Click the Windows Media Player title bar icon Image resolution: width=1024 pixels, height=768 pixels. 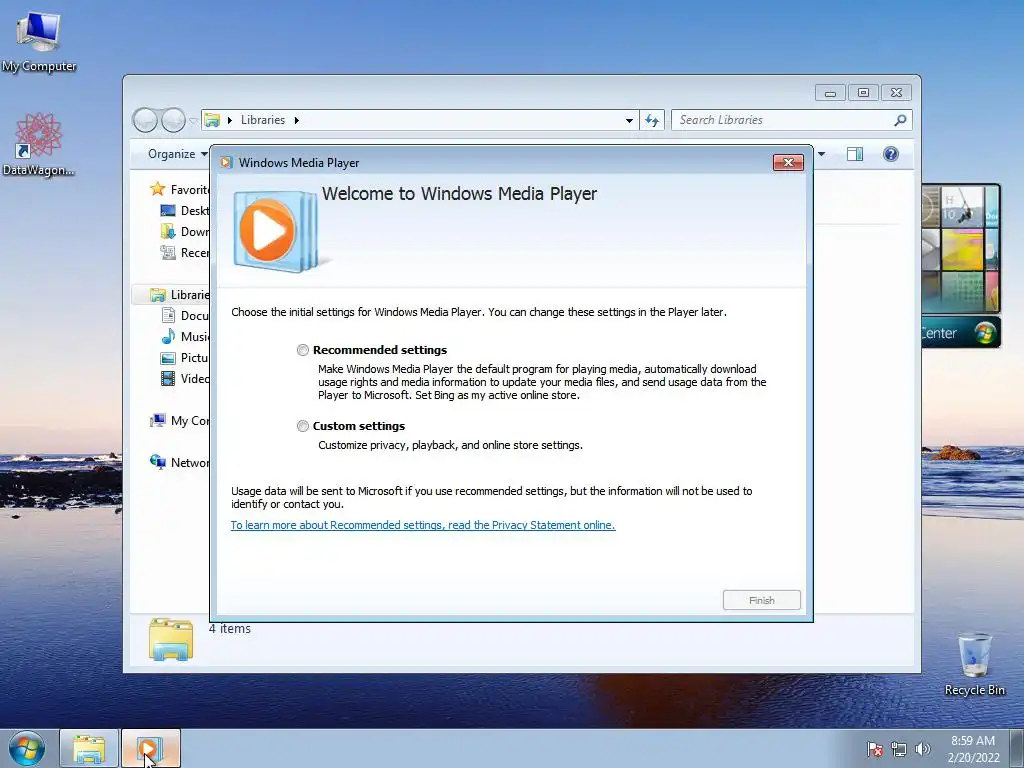[x=226, y=163]
